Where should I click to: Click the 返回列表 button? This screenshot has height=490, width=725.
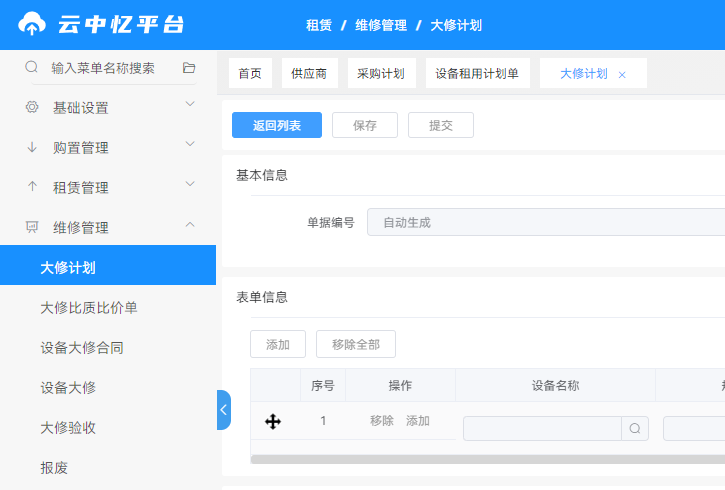(x=276, y=125)
